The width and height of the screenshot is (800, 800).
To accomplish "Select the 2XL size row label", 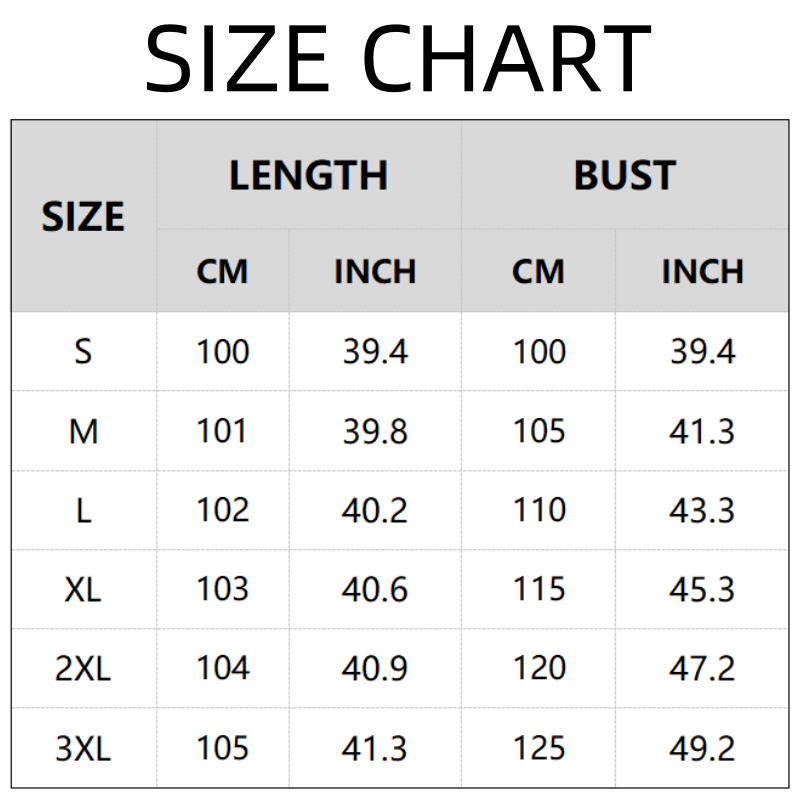I will (83, 668).
